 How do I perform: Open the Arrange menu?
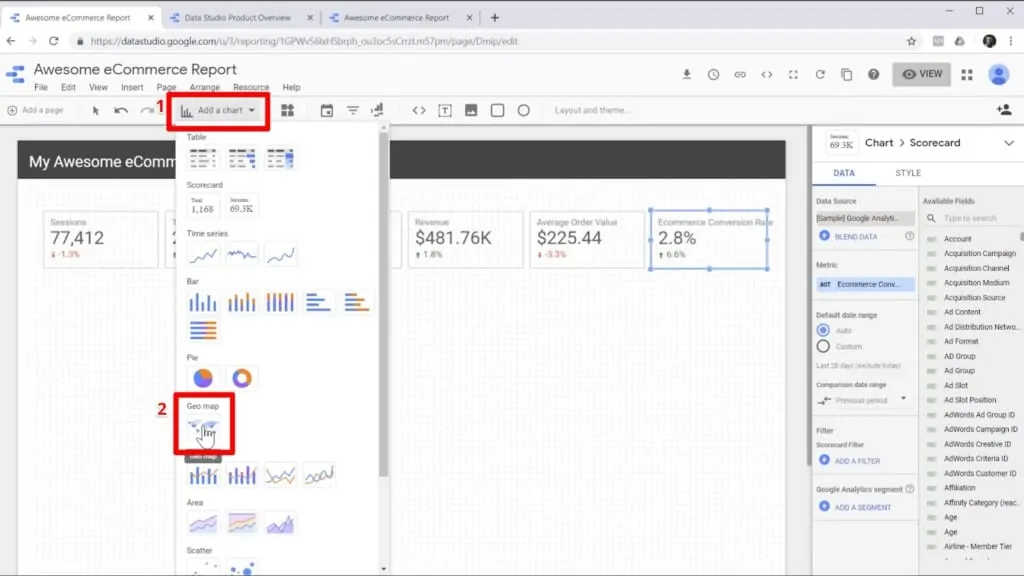click(204, 87)
